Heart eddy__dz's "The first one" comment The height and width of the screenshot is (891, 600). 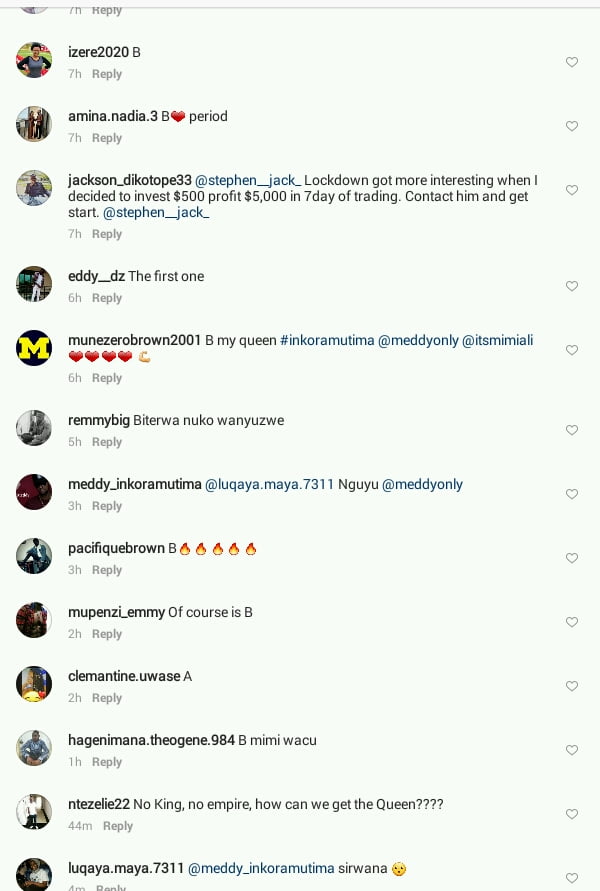point(572,286)
